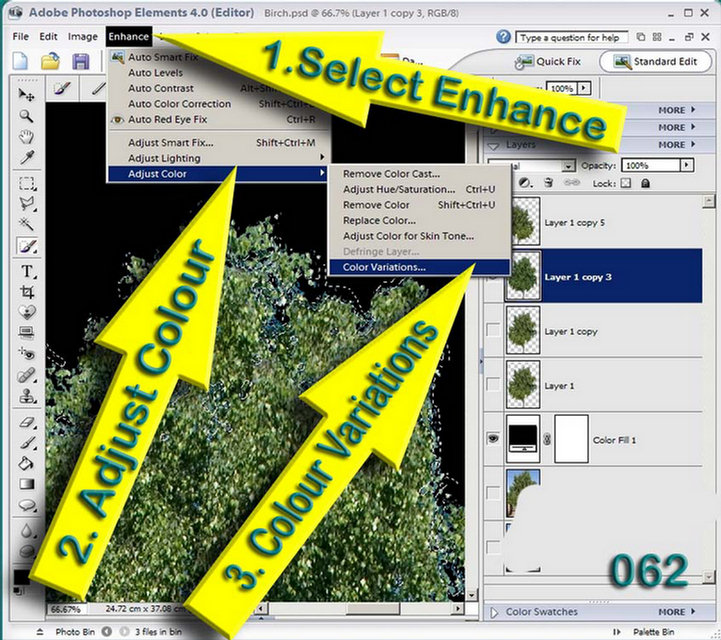Hide the Color Fill 1 layer eye
This screenshot has height=640, width=721.
(x=493, y=439)
